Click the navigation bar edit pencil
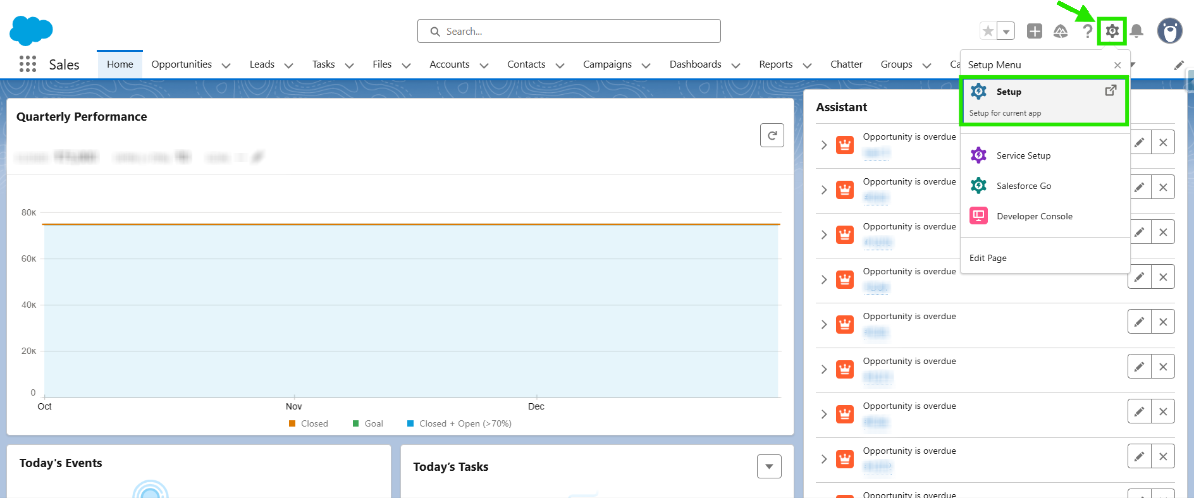The width and height of the screenshot is (1194, 498). pyautogui.click(x=1179, y=65)
